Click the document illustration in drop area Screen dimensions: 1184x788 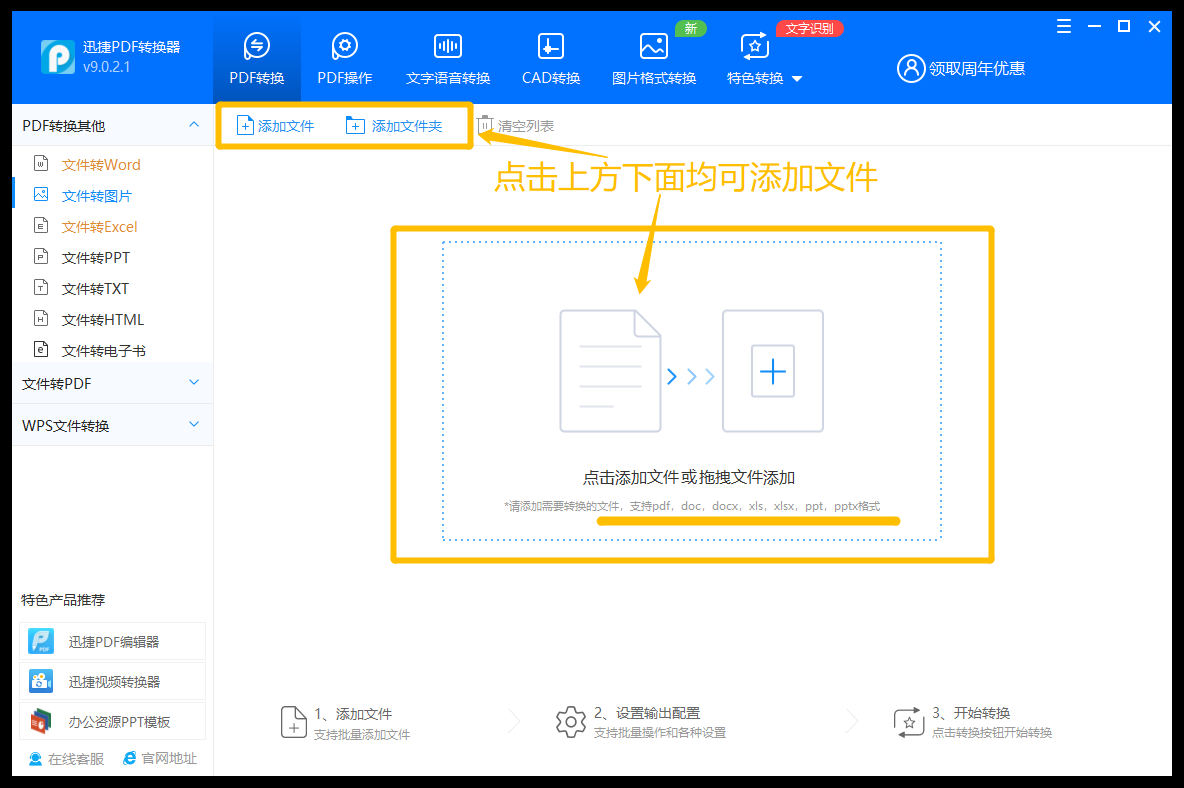coord(610,371)
